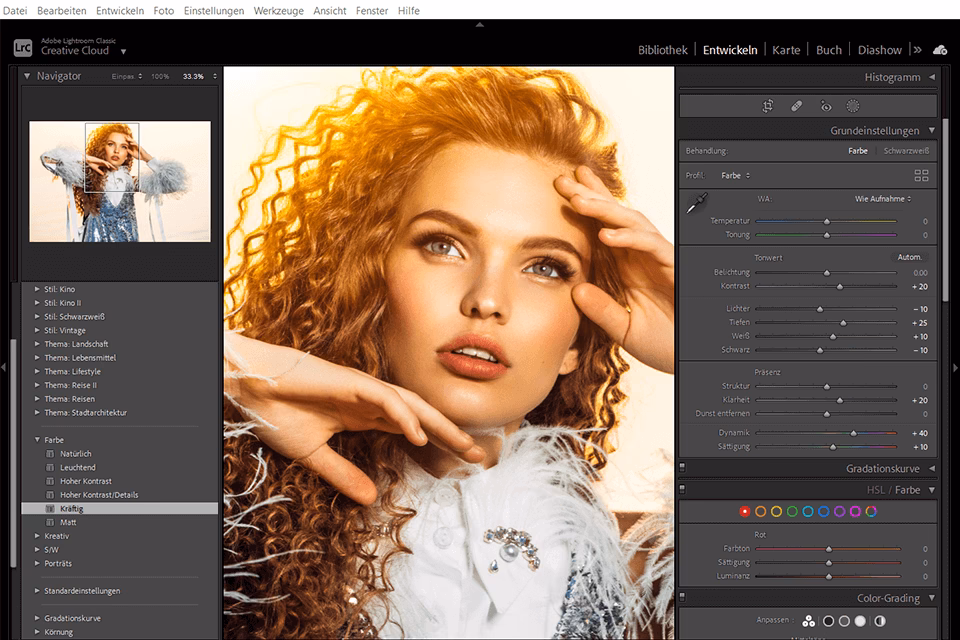
Task: Open the Masking tool
Action: (x=852, y=105)
